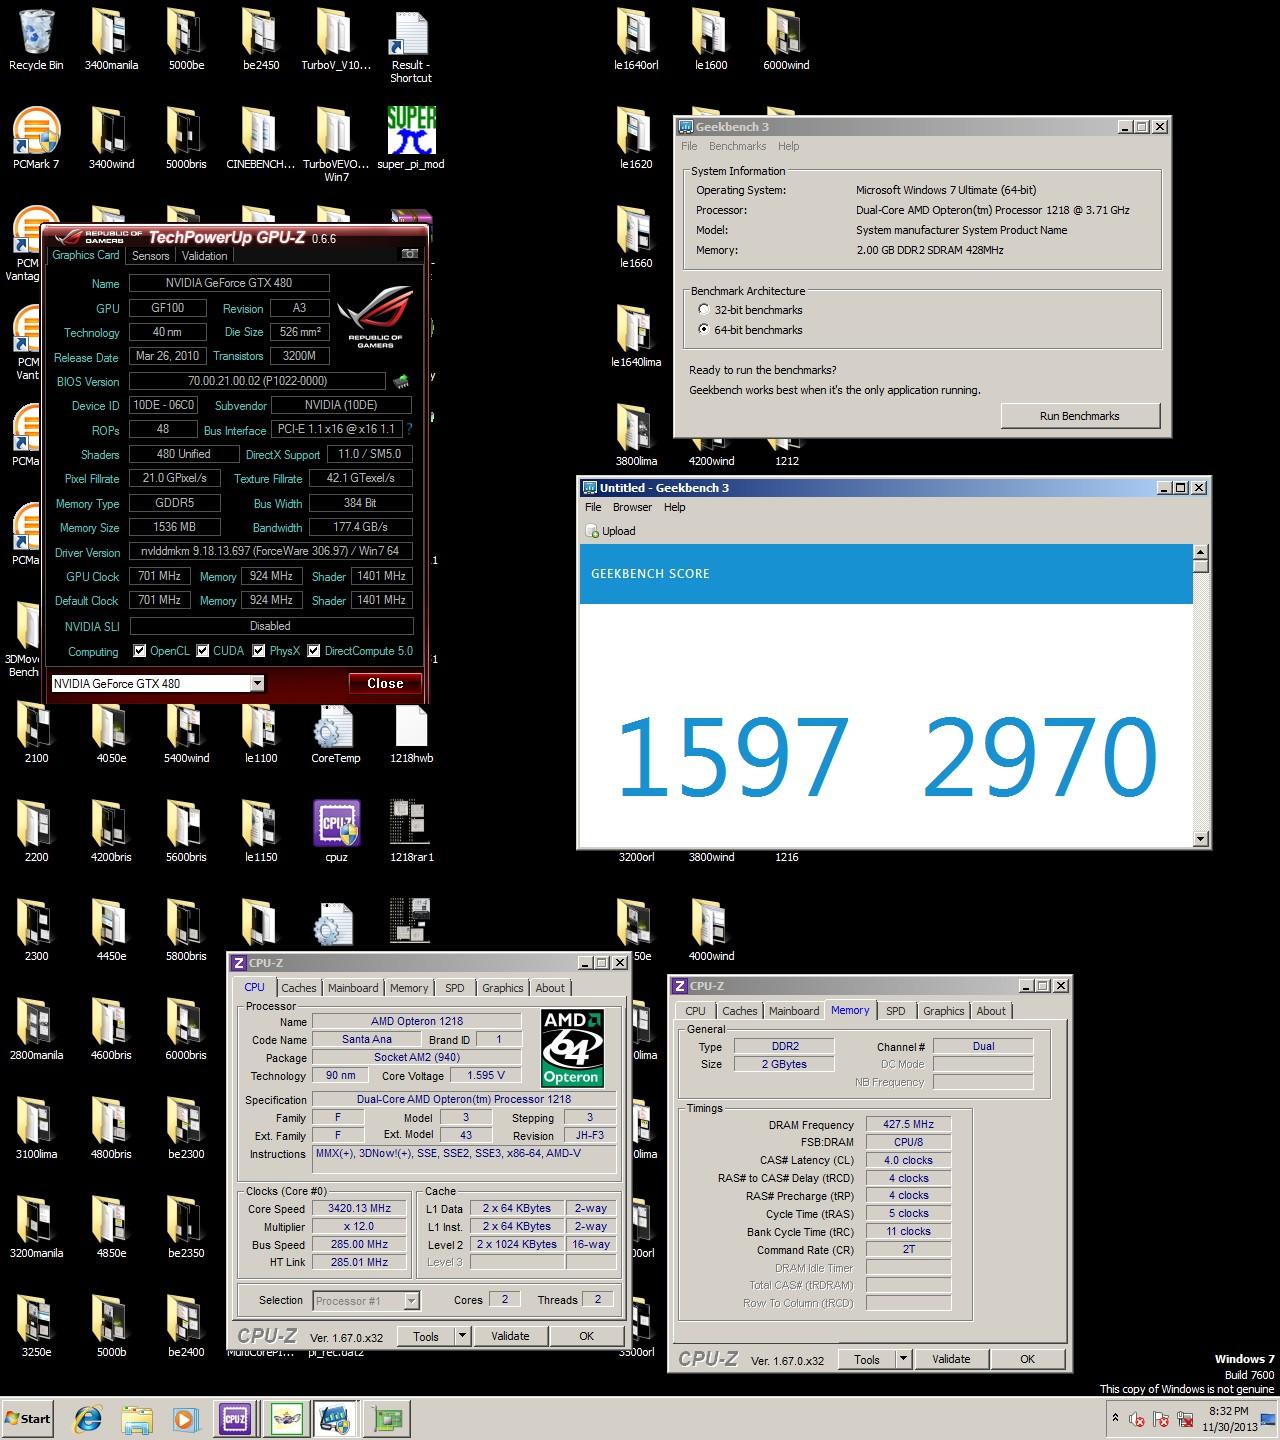Open the NVIDIA GeForce GTX 480 dropdown
Image resolution: width=1280 pixels, height=1440 pixels.
coord(257,683)
